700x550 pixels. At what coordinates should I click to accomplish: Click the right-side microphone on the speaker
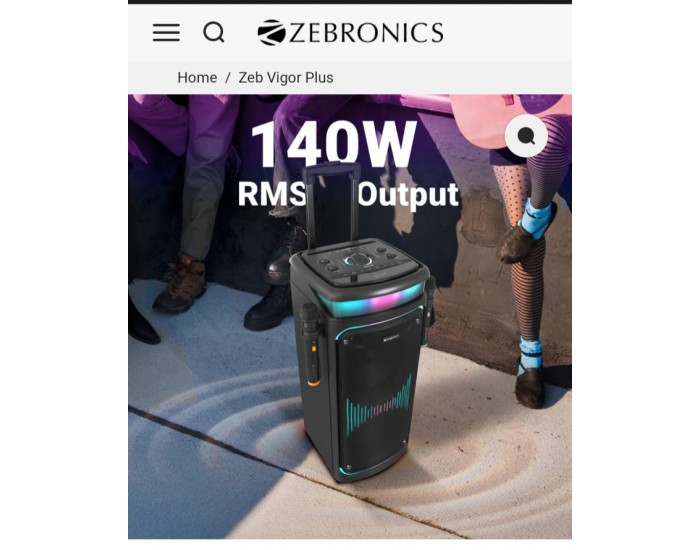(x=429, y=308)
